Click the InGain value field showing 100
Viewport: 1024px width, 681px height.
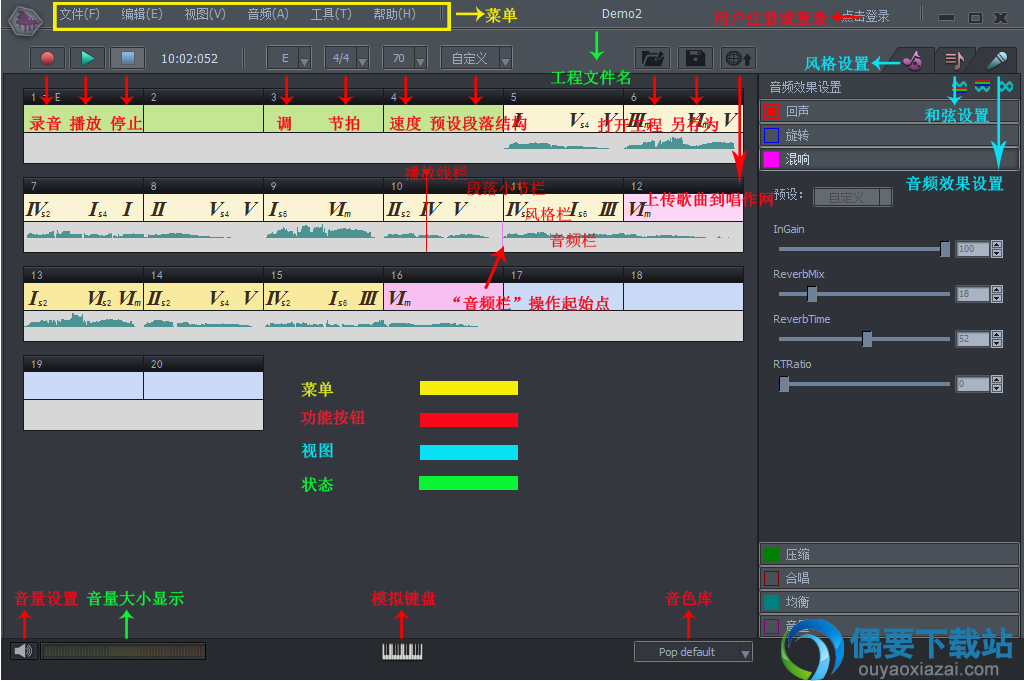click(972, 249)
